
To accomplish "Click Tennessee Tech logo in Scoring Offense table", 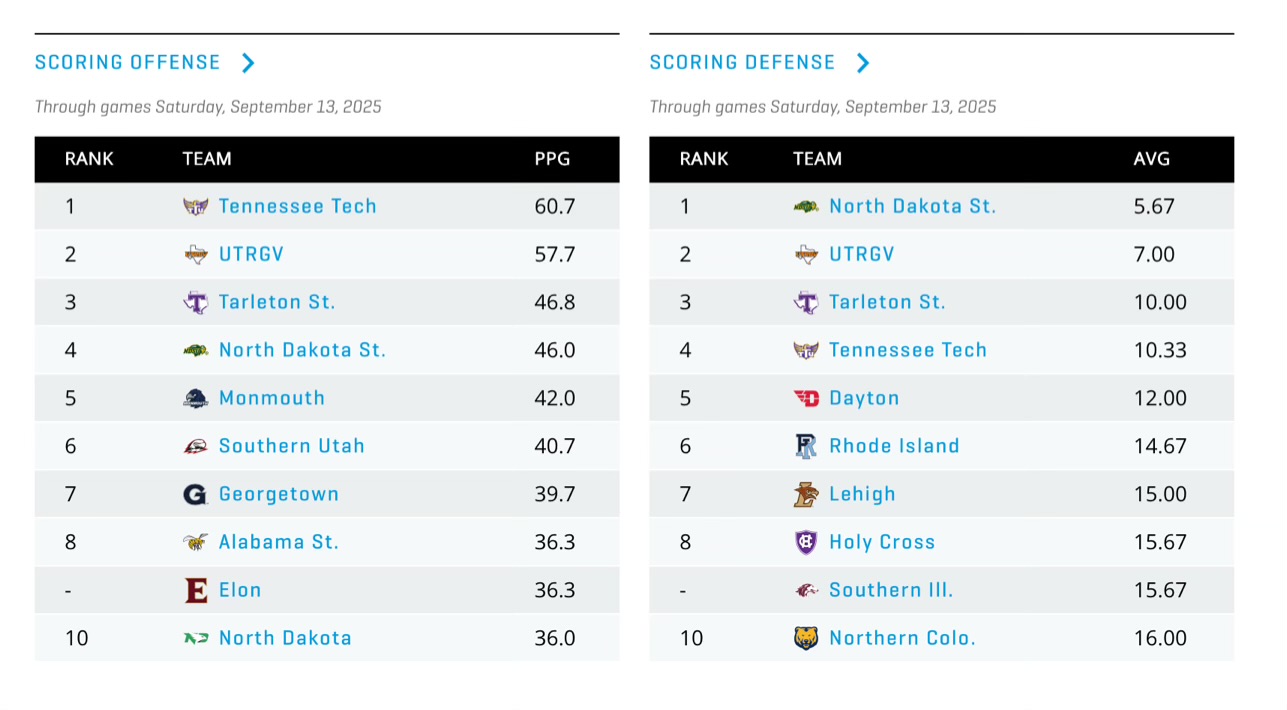I will [x=196, y=207].
